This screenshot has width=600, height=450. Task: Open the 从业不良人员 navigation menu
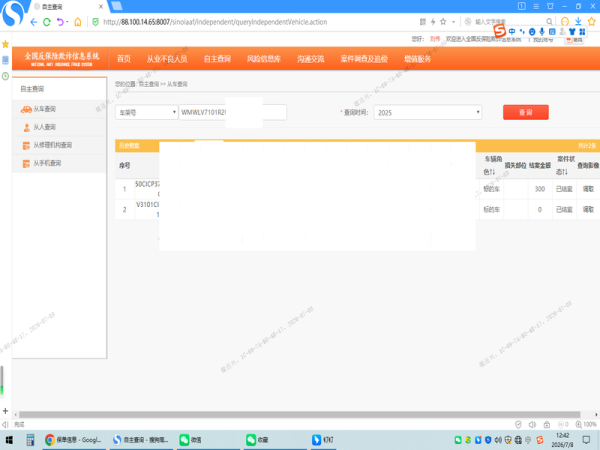click(x=167, y=59)
